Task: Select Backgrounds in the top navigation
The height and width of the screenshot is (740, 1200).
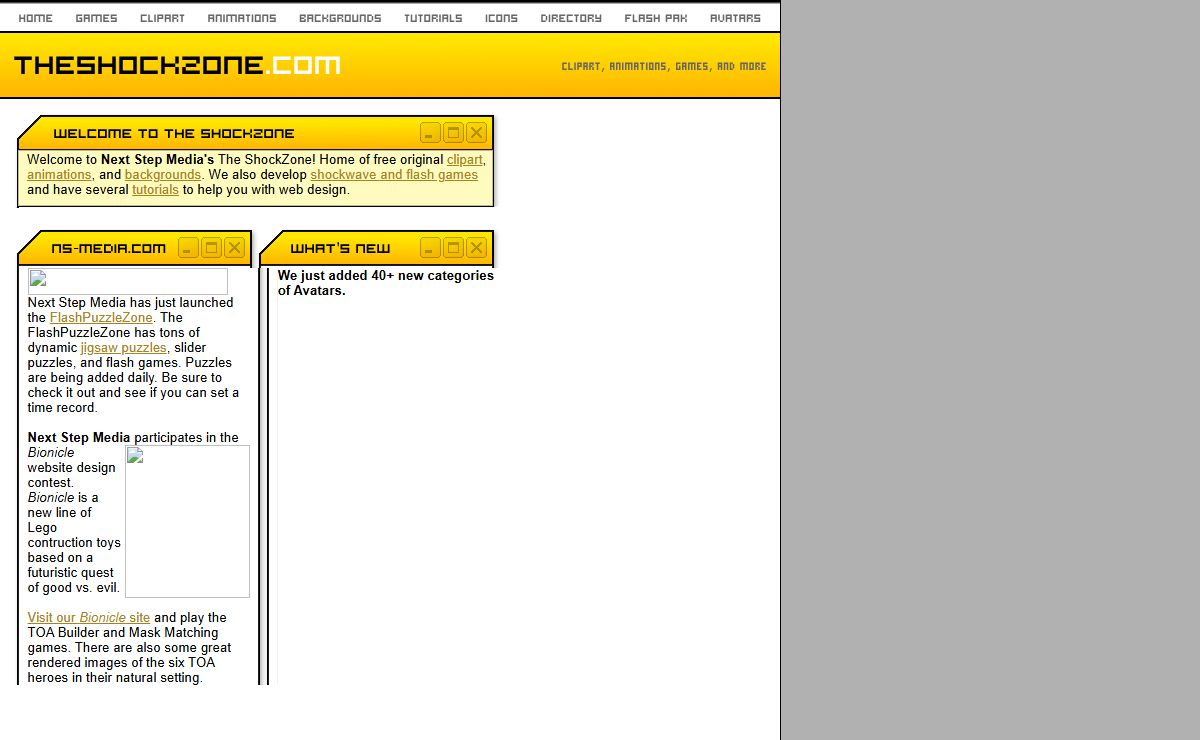Action: pos(340,18)
